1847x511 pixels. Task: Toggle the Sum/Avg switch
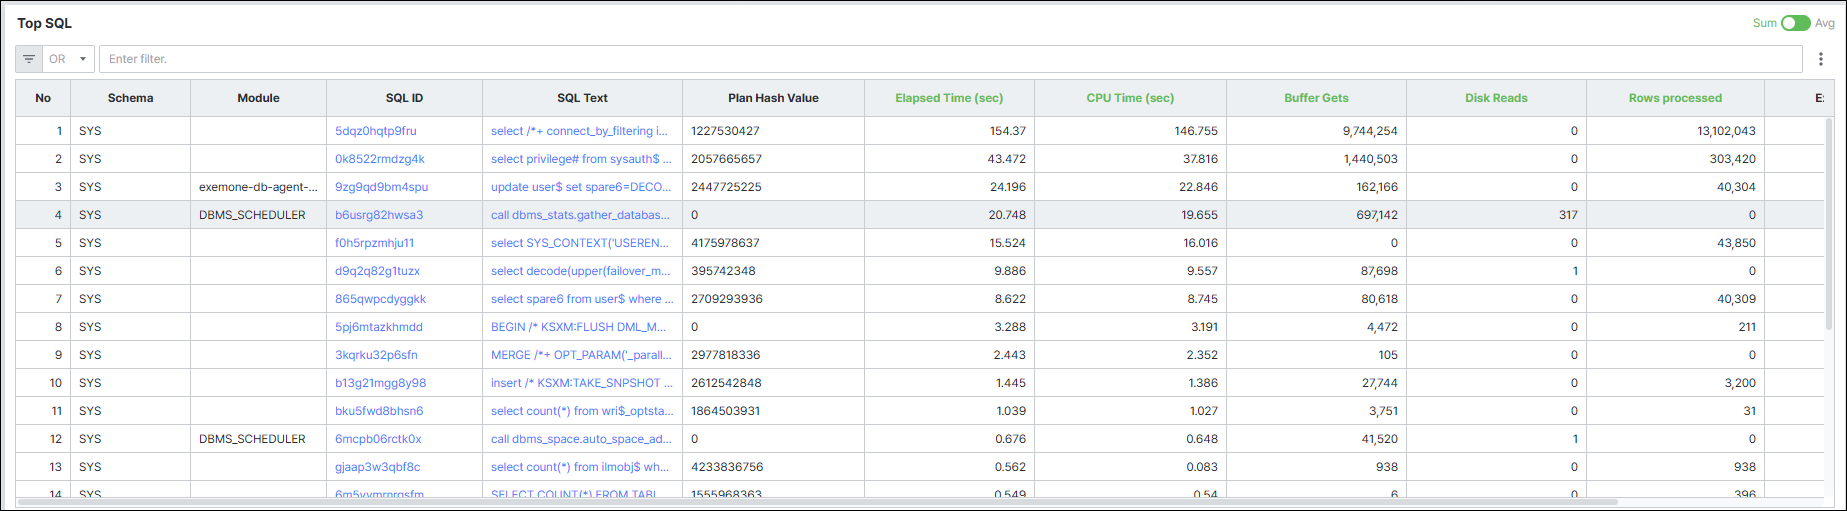coord(1795,23)
